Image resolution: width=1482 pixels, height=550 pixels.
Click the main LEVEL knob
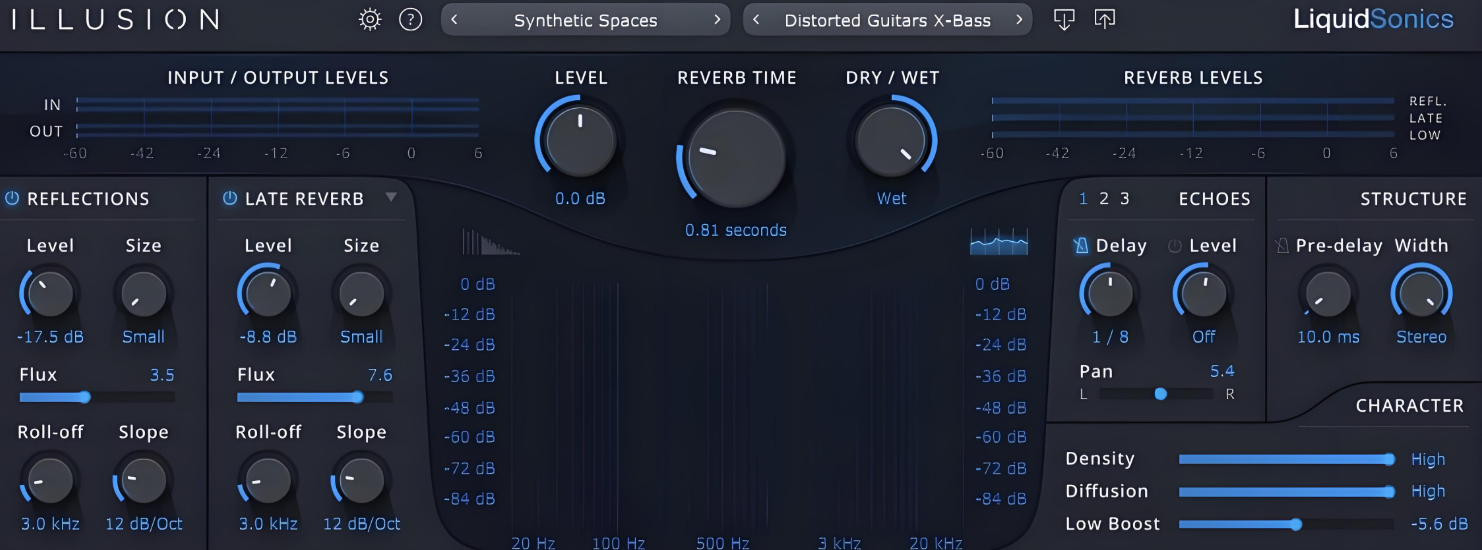point(581,140)
